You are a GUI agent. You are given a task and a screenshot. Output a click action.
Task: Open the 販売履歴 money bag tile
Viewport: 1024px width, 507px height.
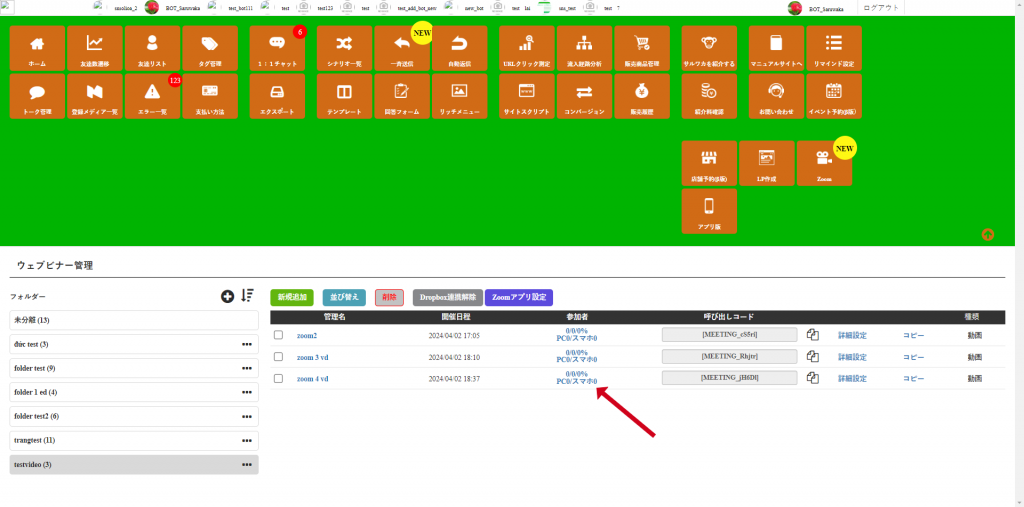(641, 96)
